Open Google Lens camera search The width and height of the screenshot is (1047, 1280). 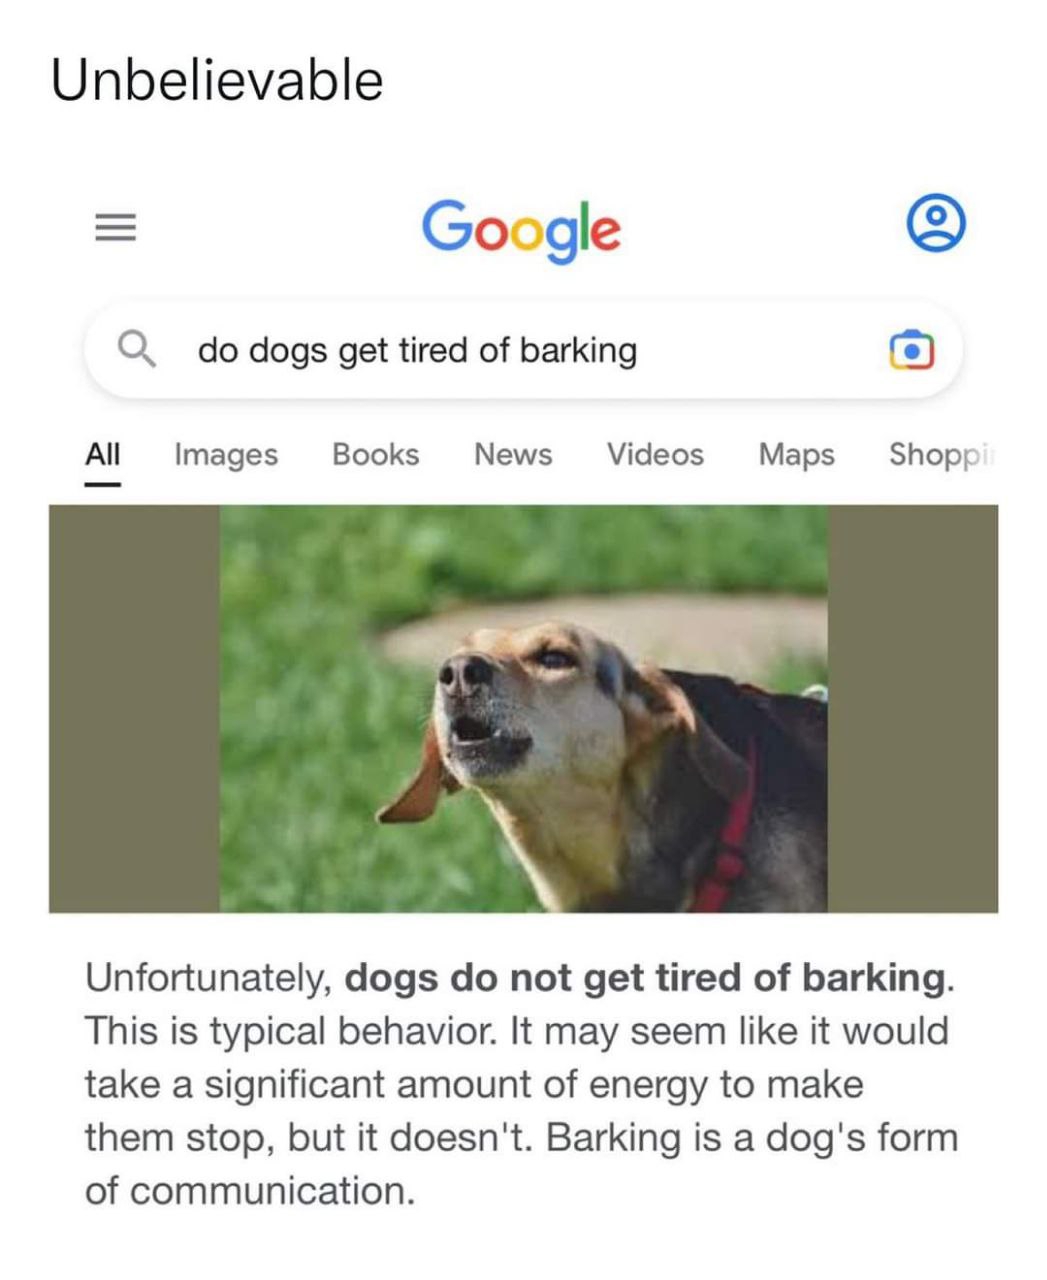[x=912, y=350]
